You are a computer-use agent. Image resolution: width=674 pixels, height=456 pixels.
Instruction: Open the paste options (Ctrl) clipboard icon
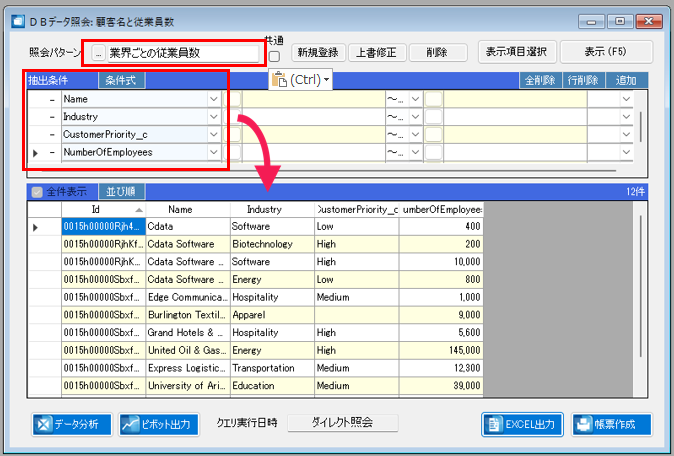tap(300, 80)
